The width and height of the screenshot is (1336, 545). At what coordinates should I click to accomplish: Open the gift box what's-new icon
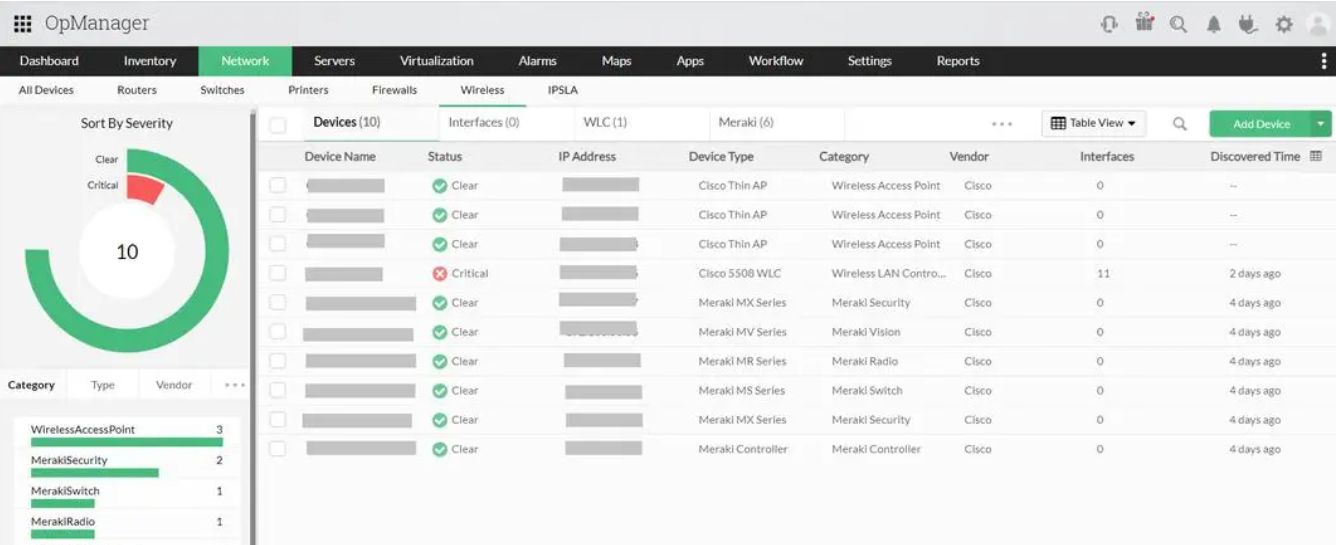pos(1144,23)
